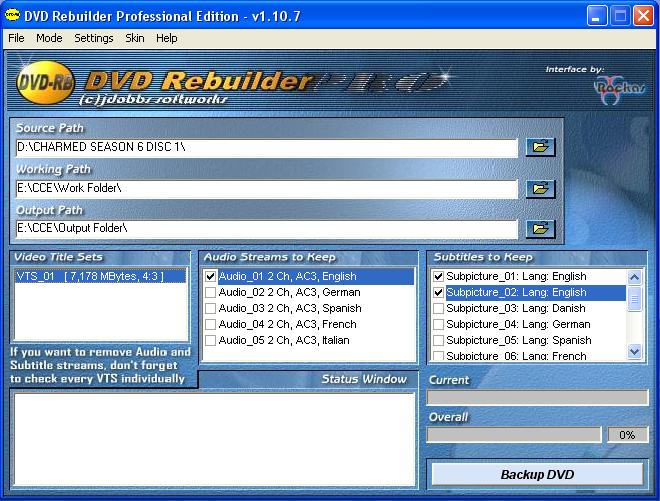Click the 0% overall percentage box

click(x=627, y=435)
